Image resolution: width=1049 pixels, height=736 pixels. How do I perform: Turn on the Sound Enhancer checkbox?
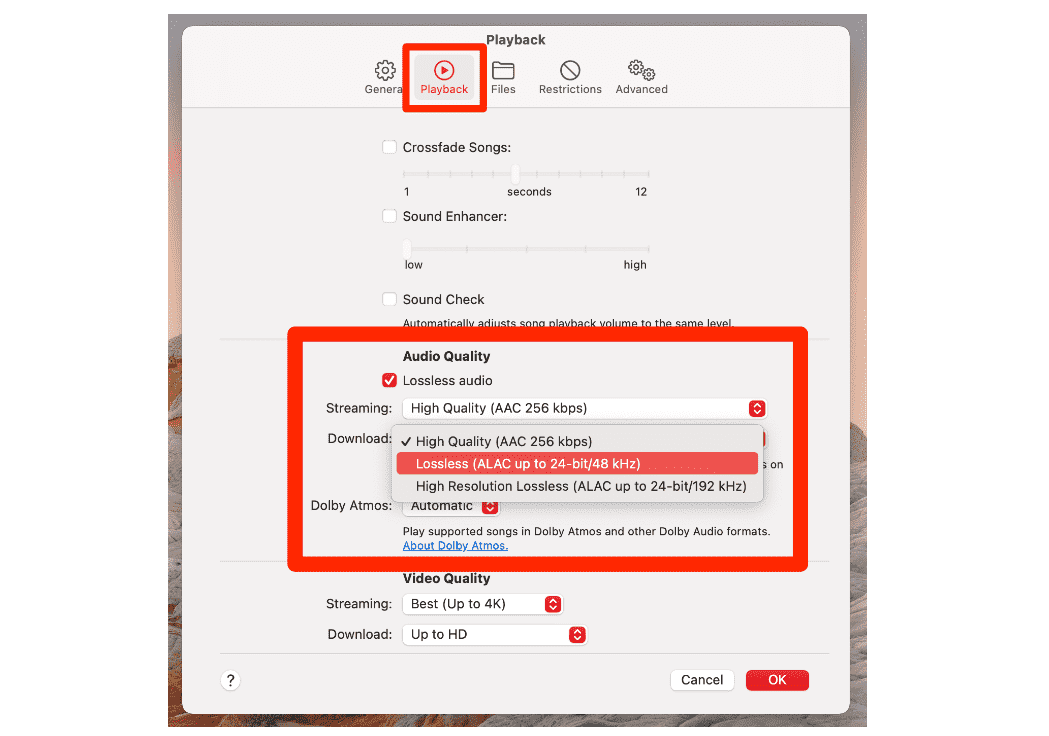389,216
